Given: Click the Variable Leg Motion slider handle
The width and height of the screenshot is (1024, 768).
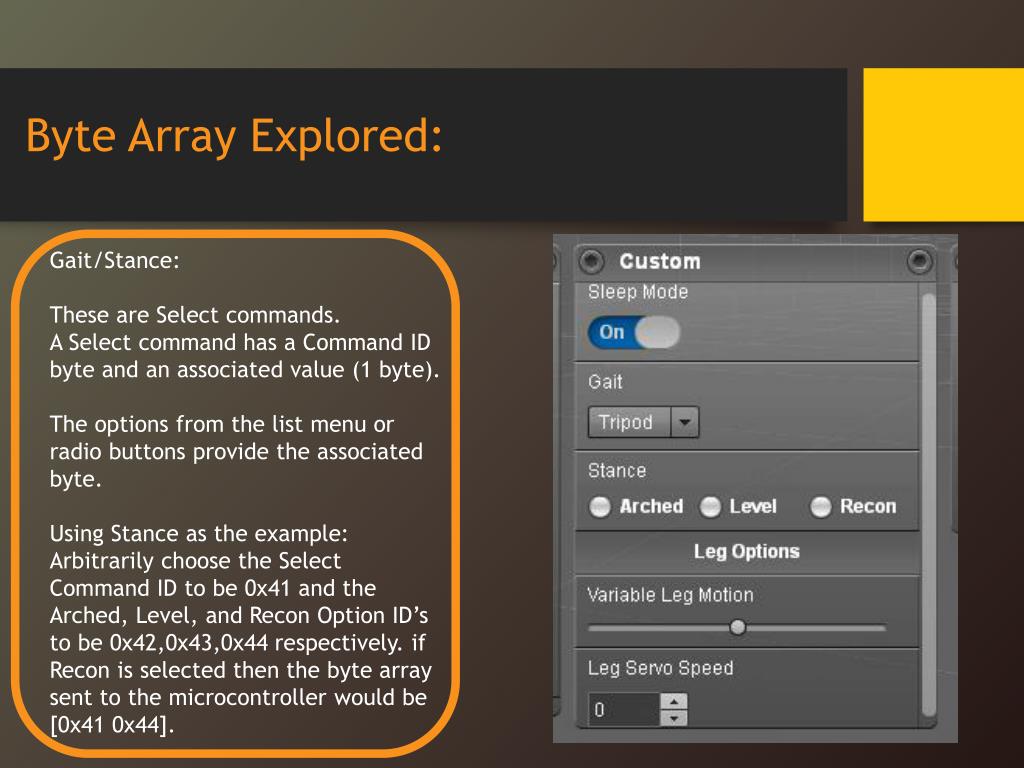Looking at the screenshot, I should point(738,627).
